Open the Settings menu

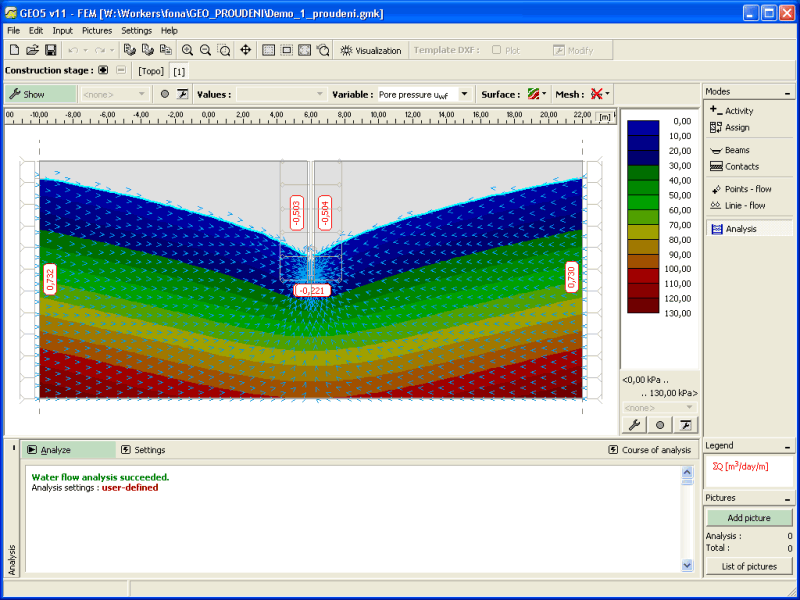[x=136, y=31]
